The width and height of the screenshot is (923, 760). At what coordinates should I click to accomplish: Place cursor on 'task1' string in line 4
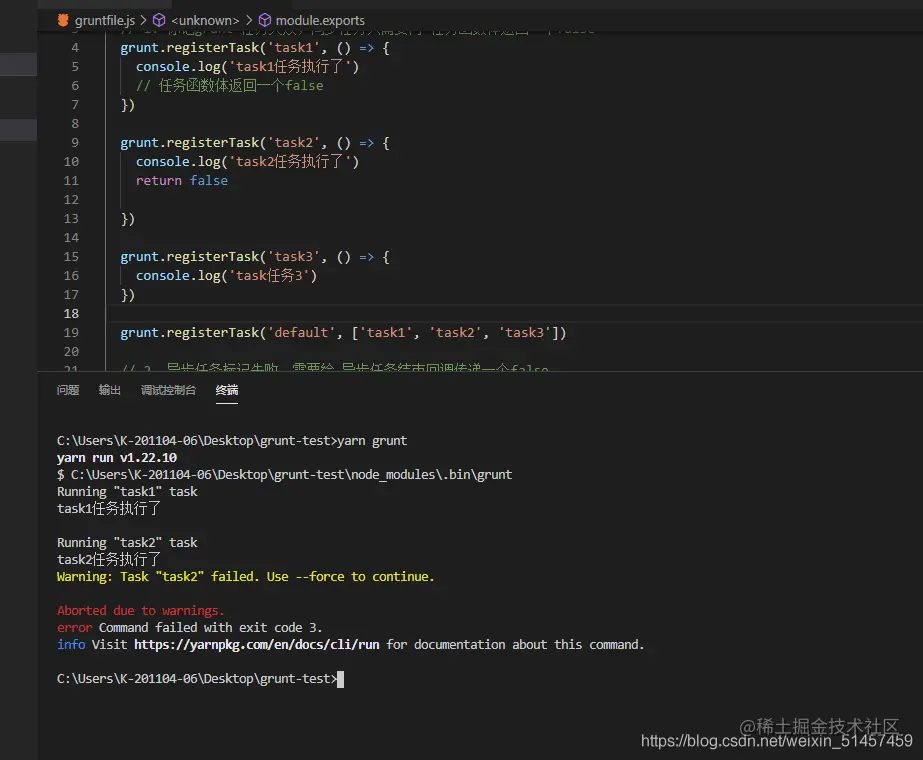[x=293, y=48]
